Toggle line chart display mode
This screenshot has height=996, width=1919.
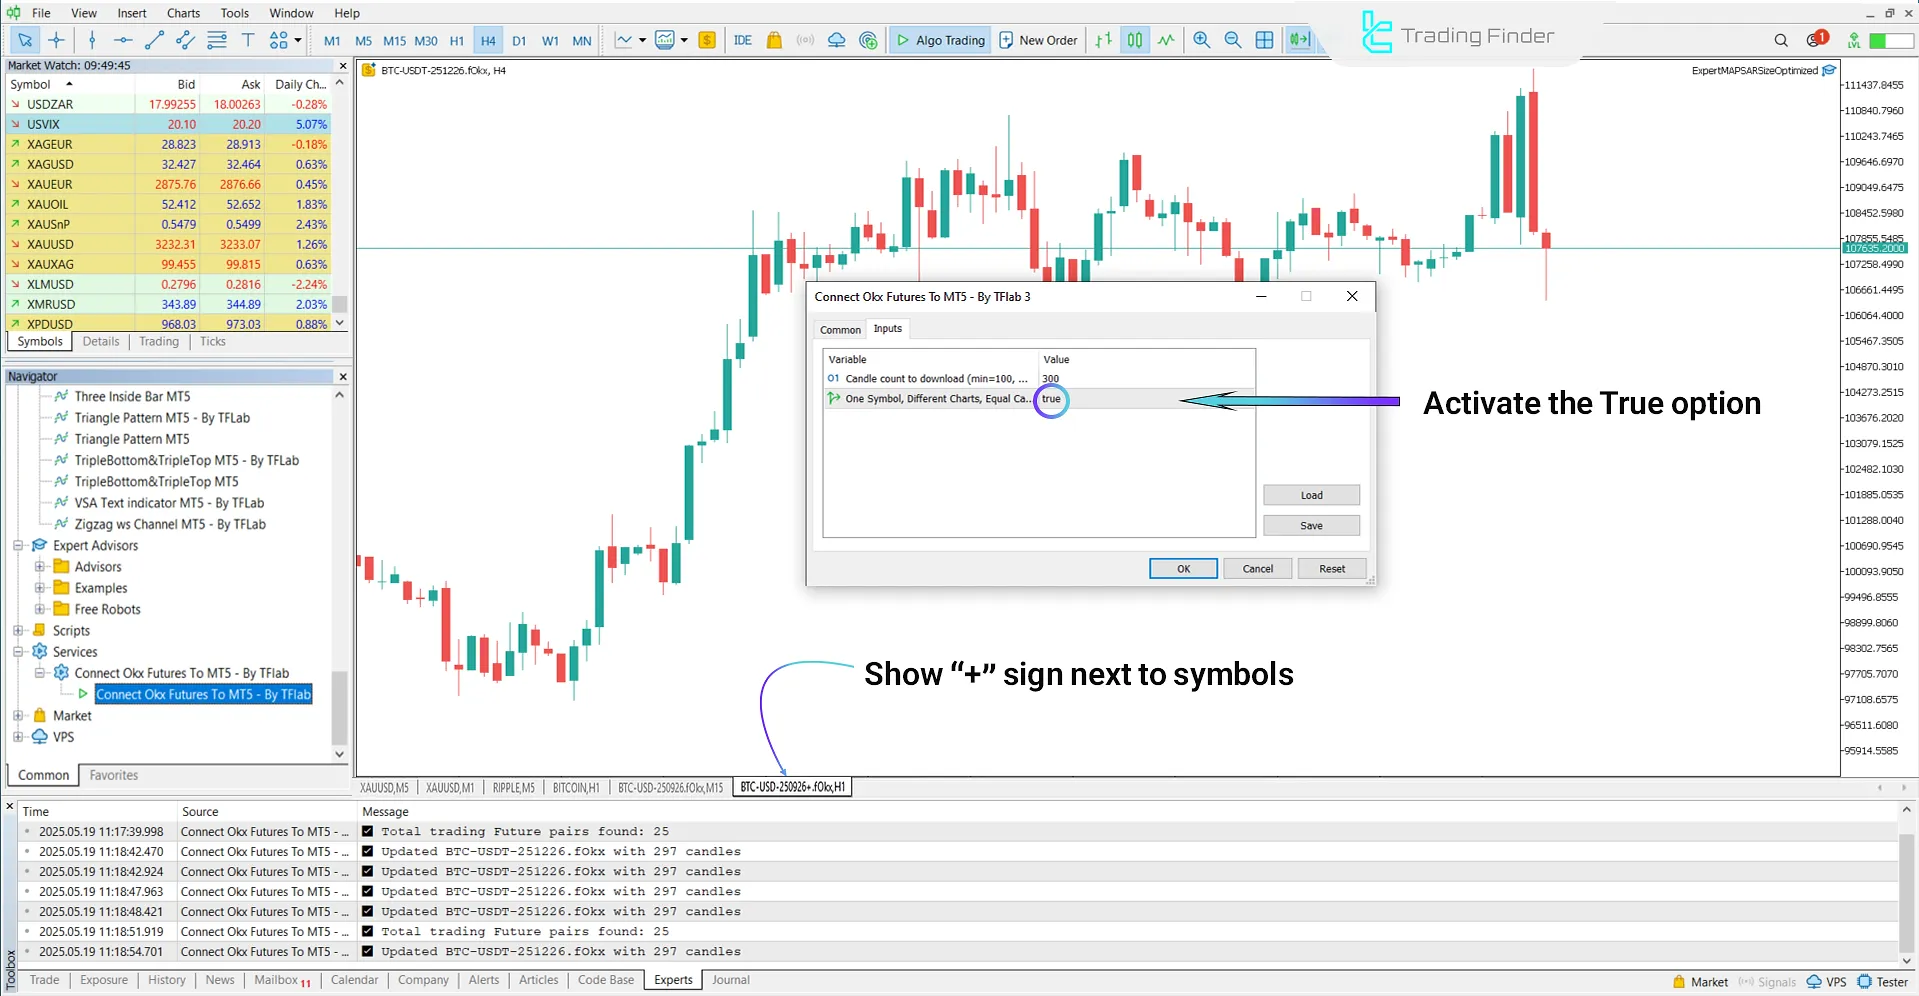click(x=1166, y=40)
